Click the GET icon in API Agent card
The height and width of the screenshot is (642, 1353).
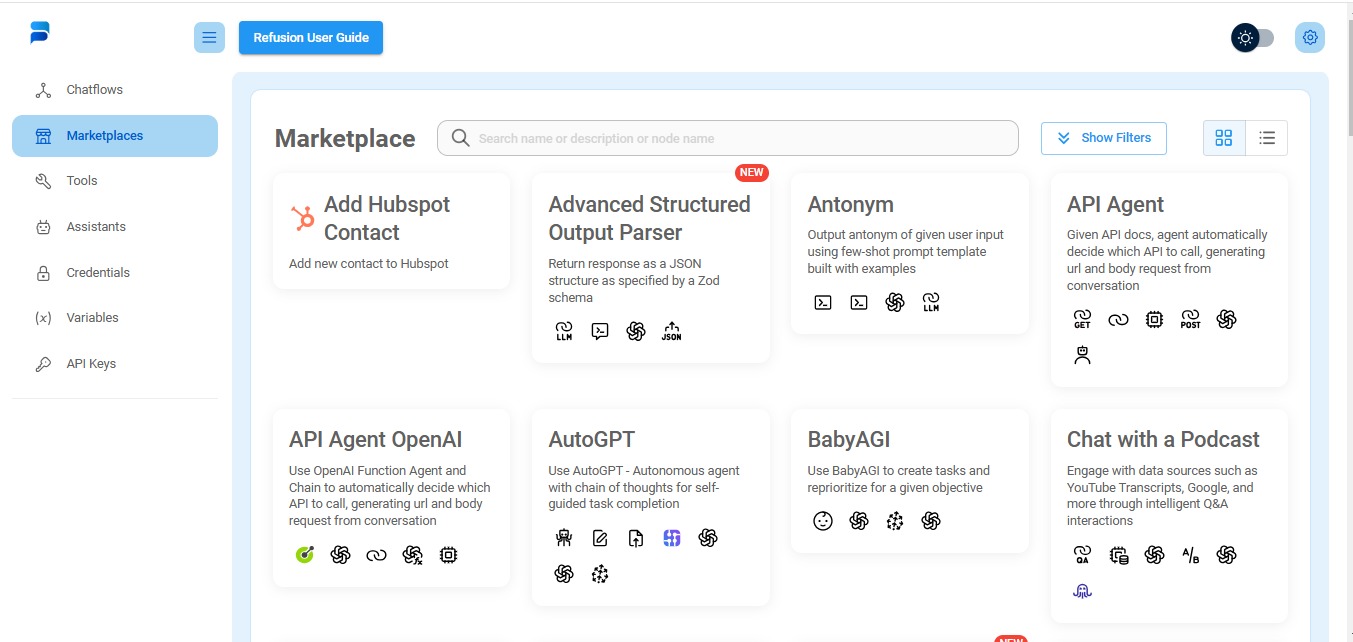[1082, 319]
